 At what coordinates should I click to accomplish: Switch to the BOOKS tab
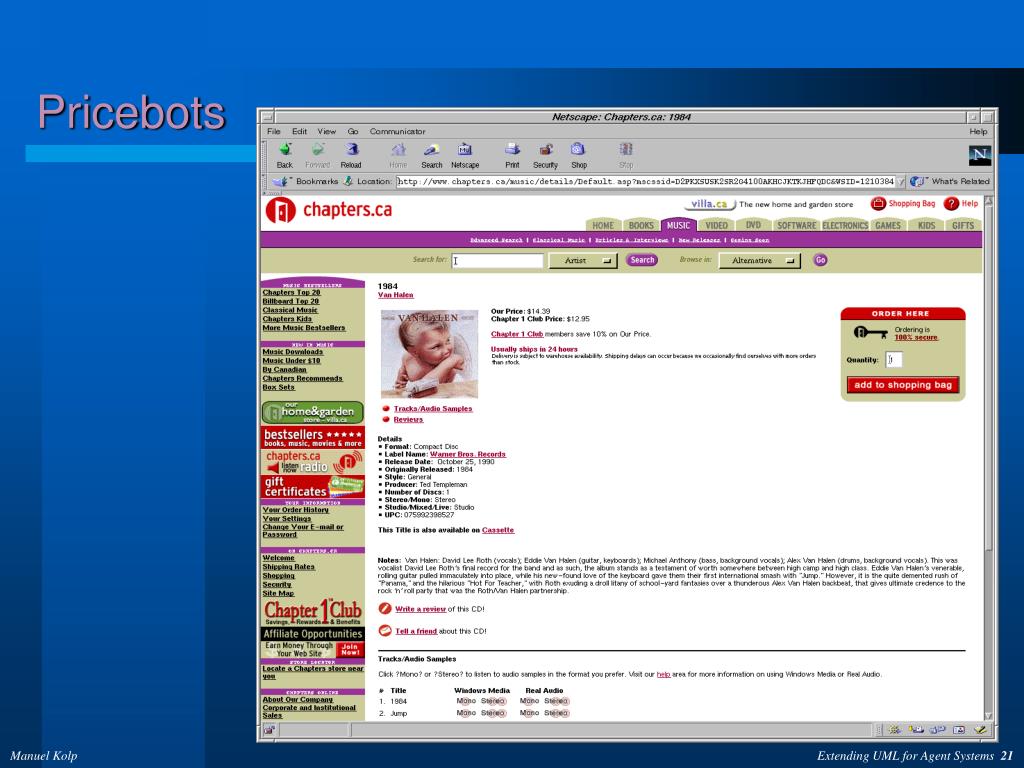pos(641,225)
